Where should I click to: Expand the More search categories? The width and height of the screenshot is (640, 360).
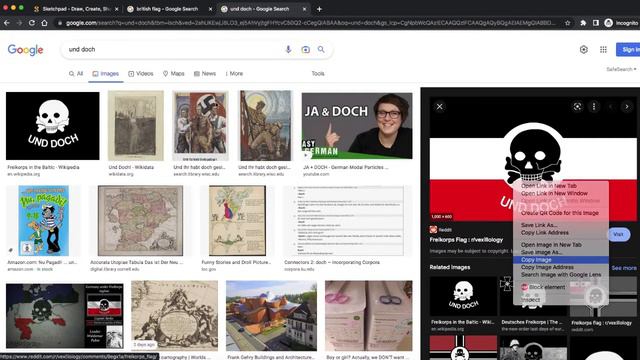point(234,73)
